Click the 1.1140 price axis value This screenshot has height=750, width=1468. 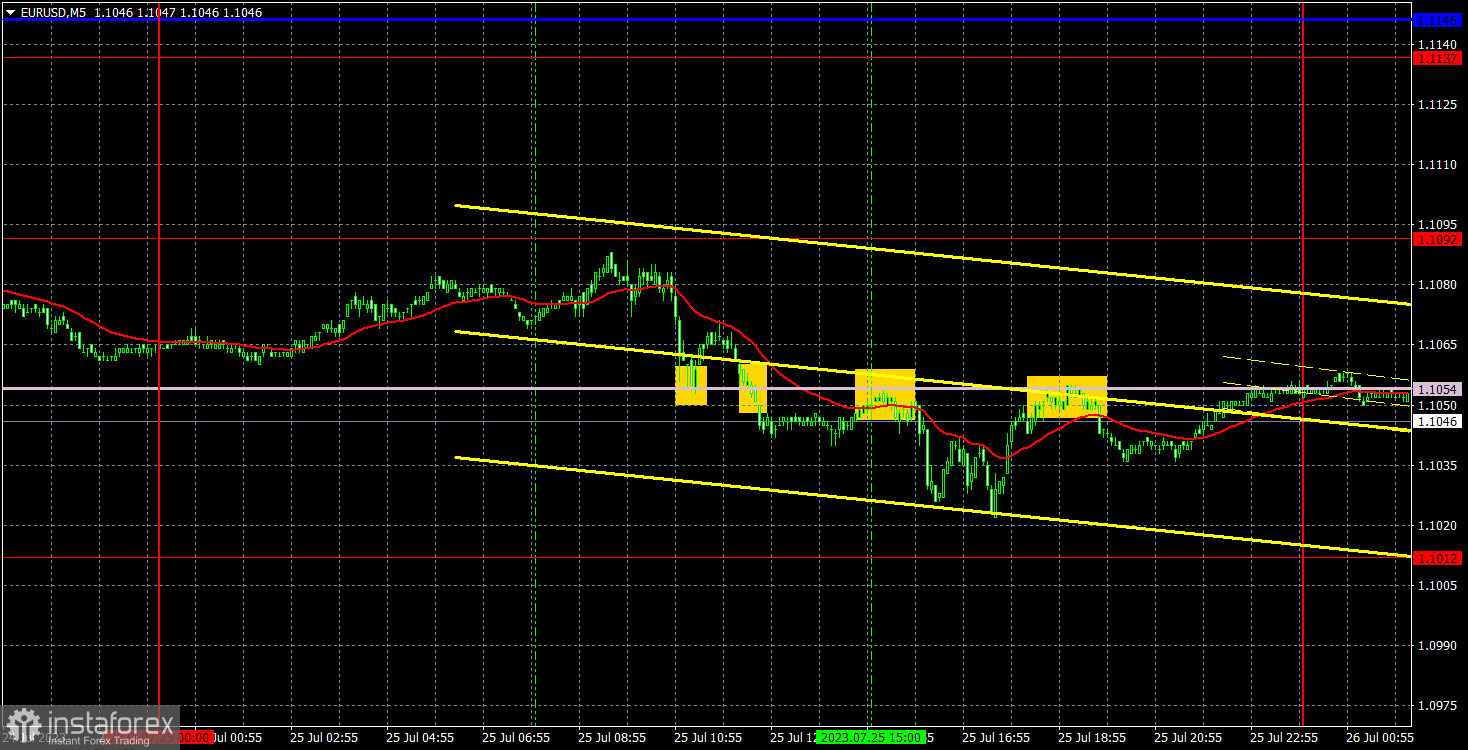1437,45
